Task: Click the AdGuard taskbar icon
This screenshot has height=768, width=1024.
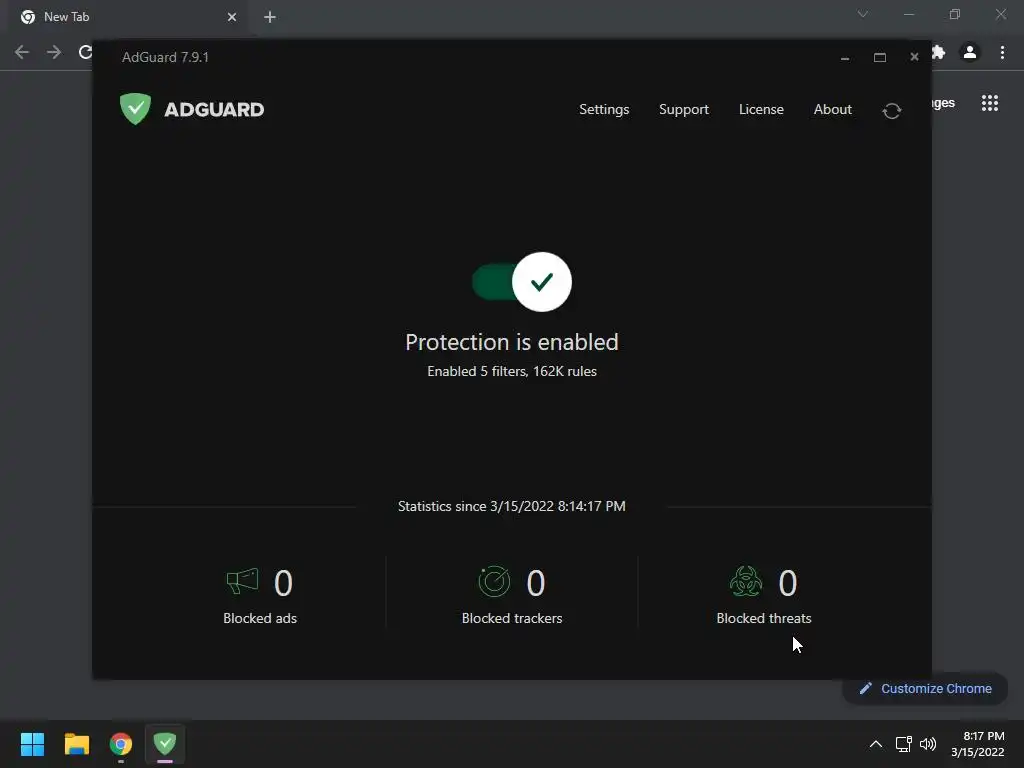Action: [165, 744]
